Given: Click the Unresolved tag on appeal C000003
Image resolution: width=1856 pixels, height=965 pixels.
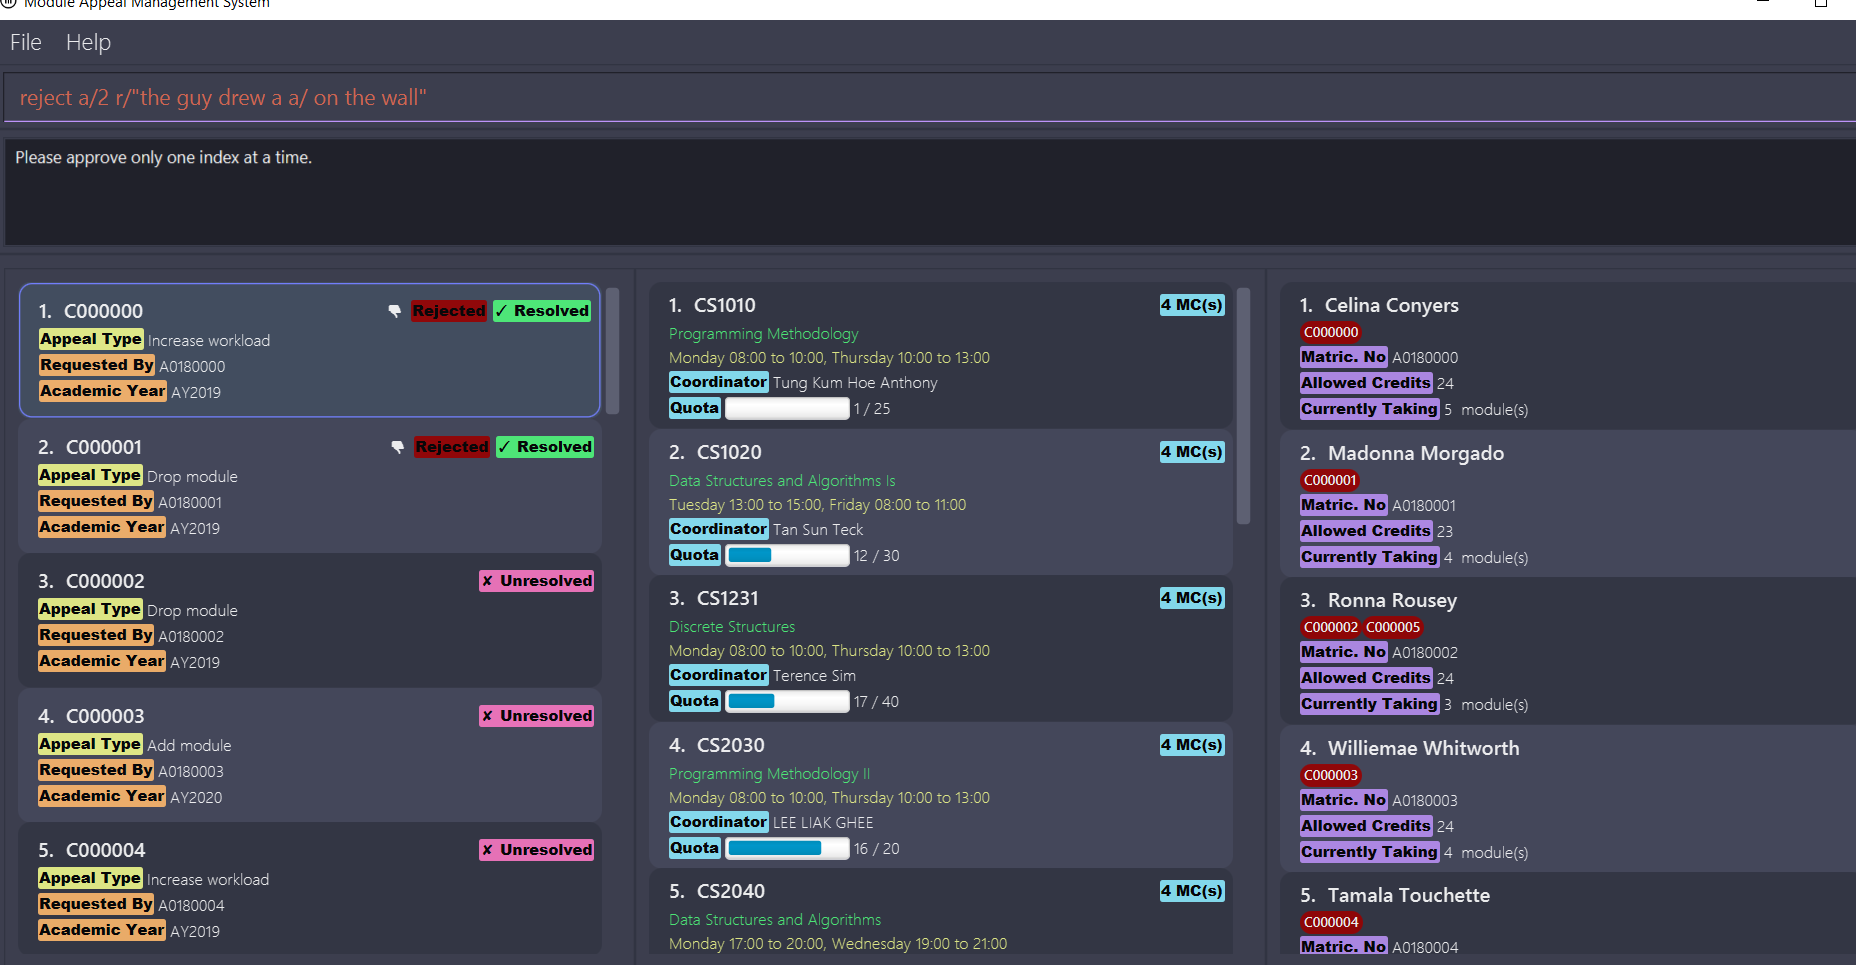Looking at the screenshot, I should 536,716.
